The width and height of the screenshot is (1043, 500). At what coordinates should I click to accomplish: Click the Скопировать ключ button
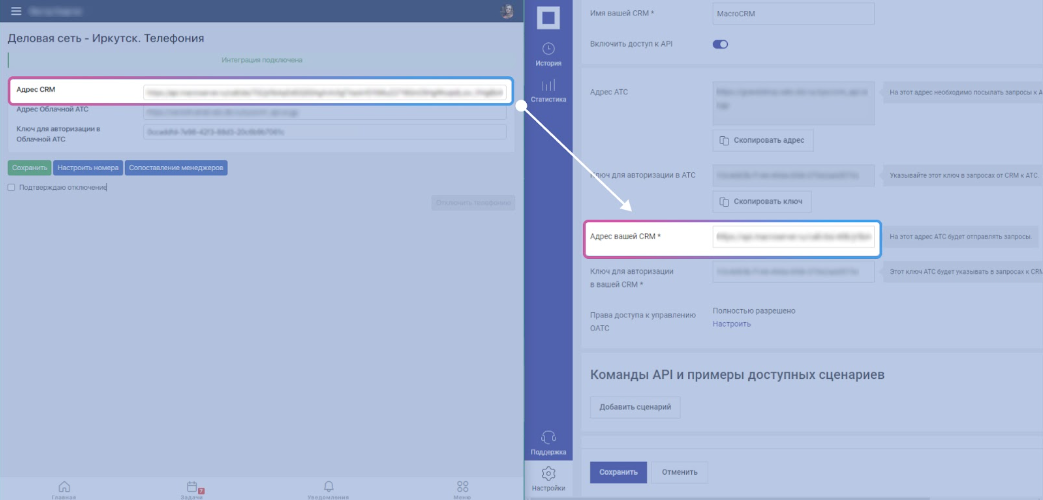click(762, 201)
